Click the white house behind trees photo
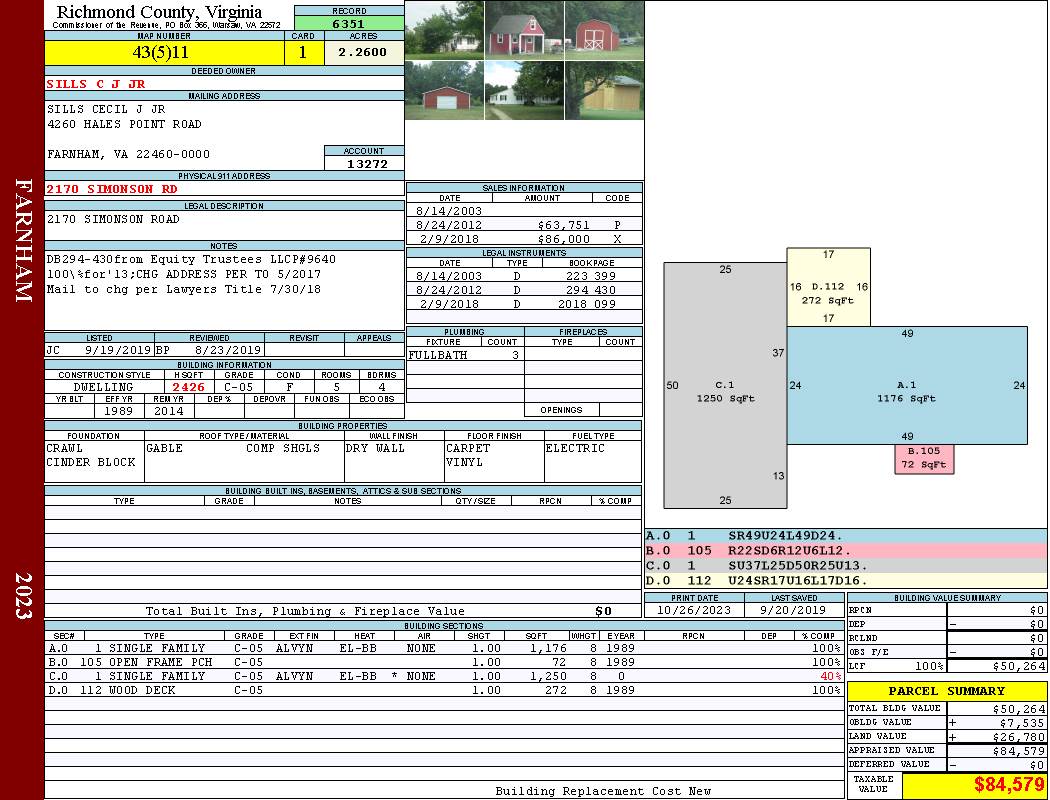 coord(444,30)
